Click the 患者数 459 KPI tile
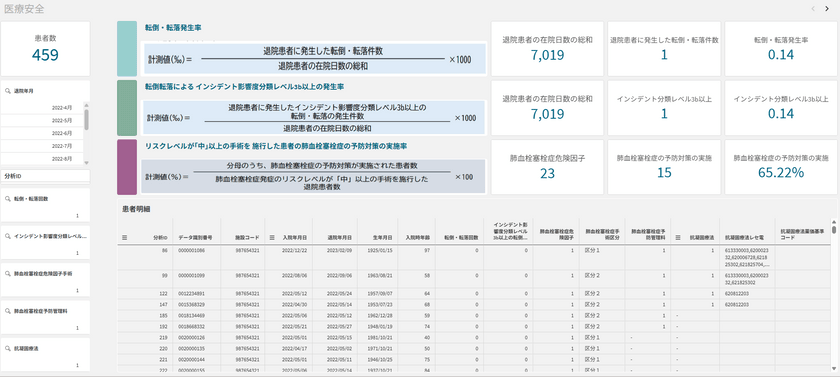Viewport: 840px width, 377px height. coord(45,49)
